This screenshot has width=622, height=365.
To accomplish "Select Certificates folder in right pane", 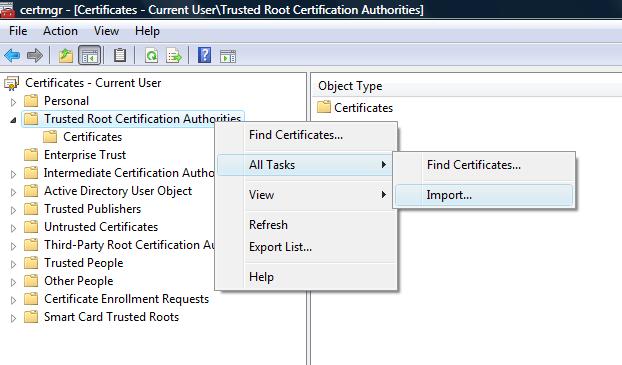I will point(363,108).
